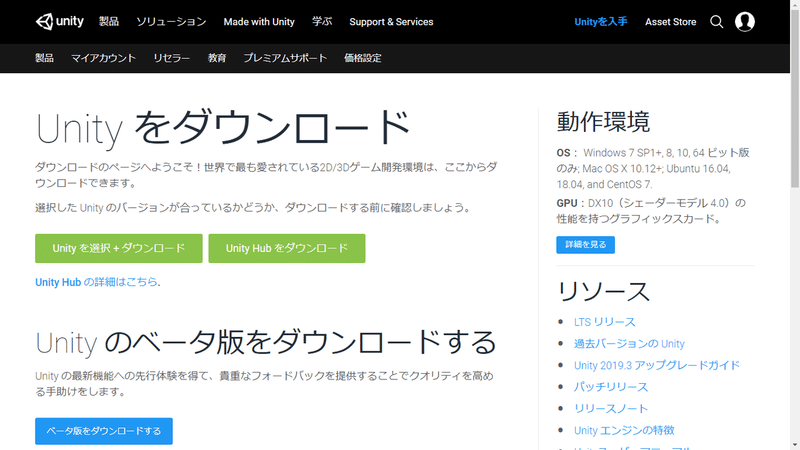Click the Unity を選択 + ダウンロード button

118,248
